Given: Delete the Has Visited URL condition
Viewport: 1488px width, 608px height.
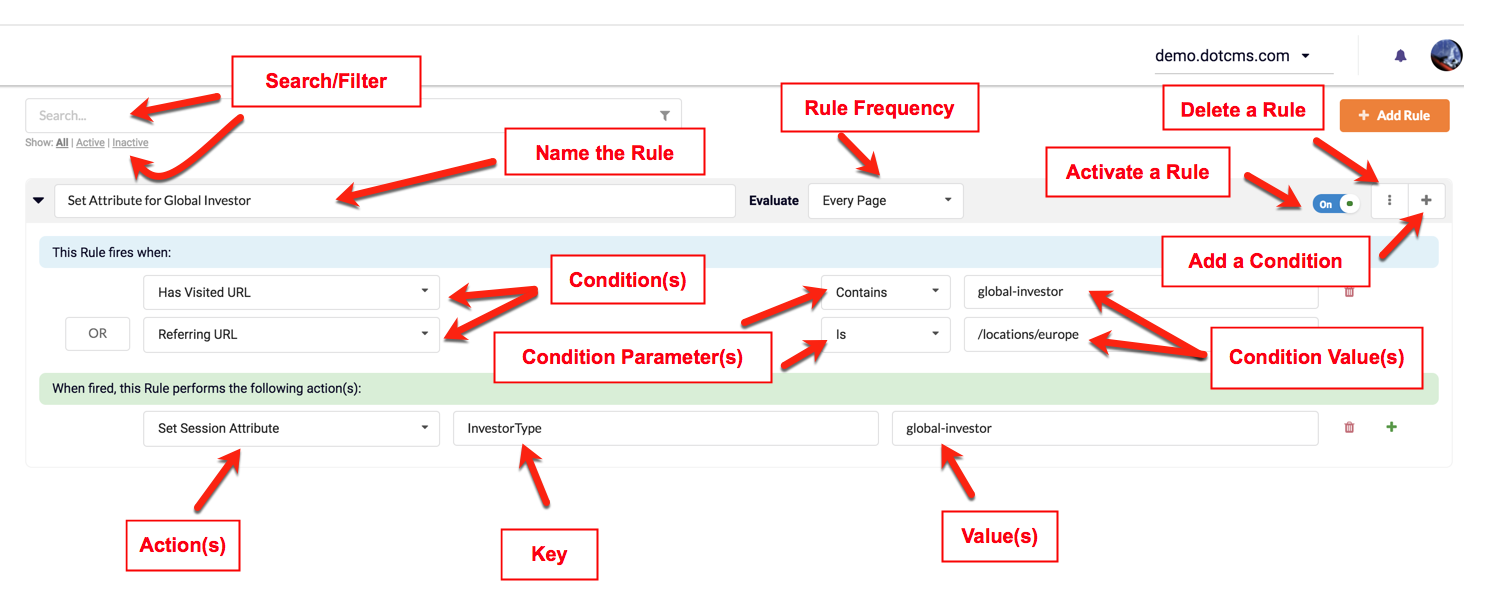Looking at the screenshot, I should [1349, 292].
